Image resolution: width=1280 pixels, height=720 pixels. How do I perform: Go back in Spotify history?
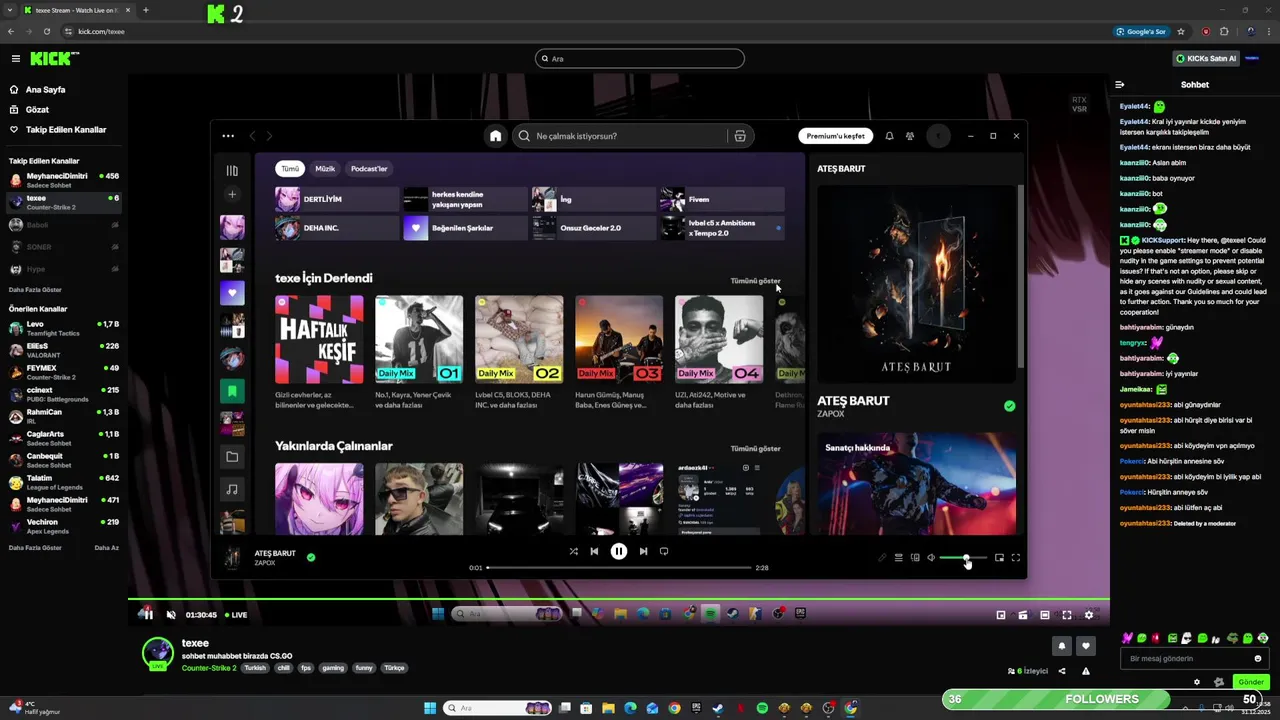click(x=252, y=136)
